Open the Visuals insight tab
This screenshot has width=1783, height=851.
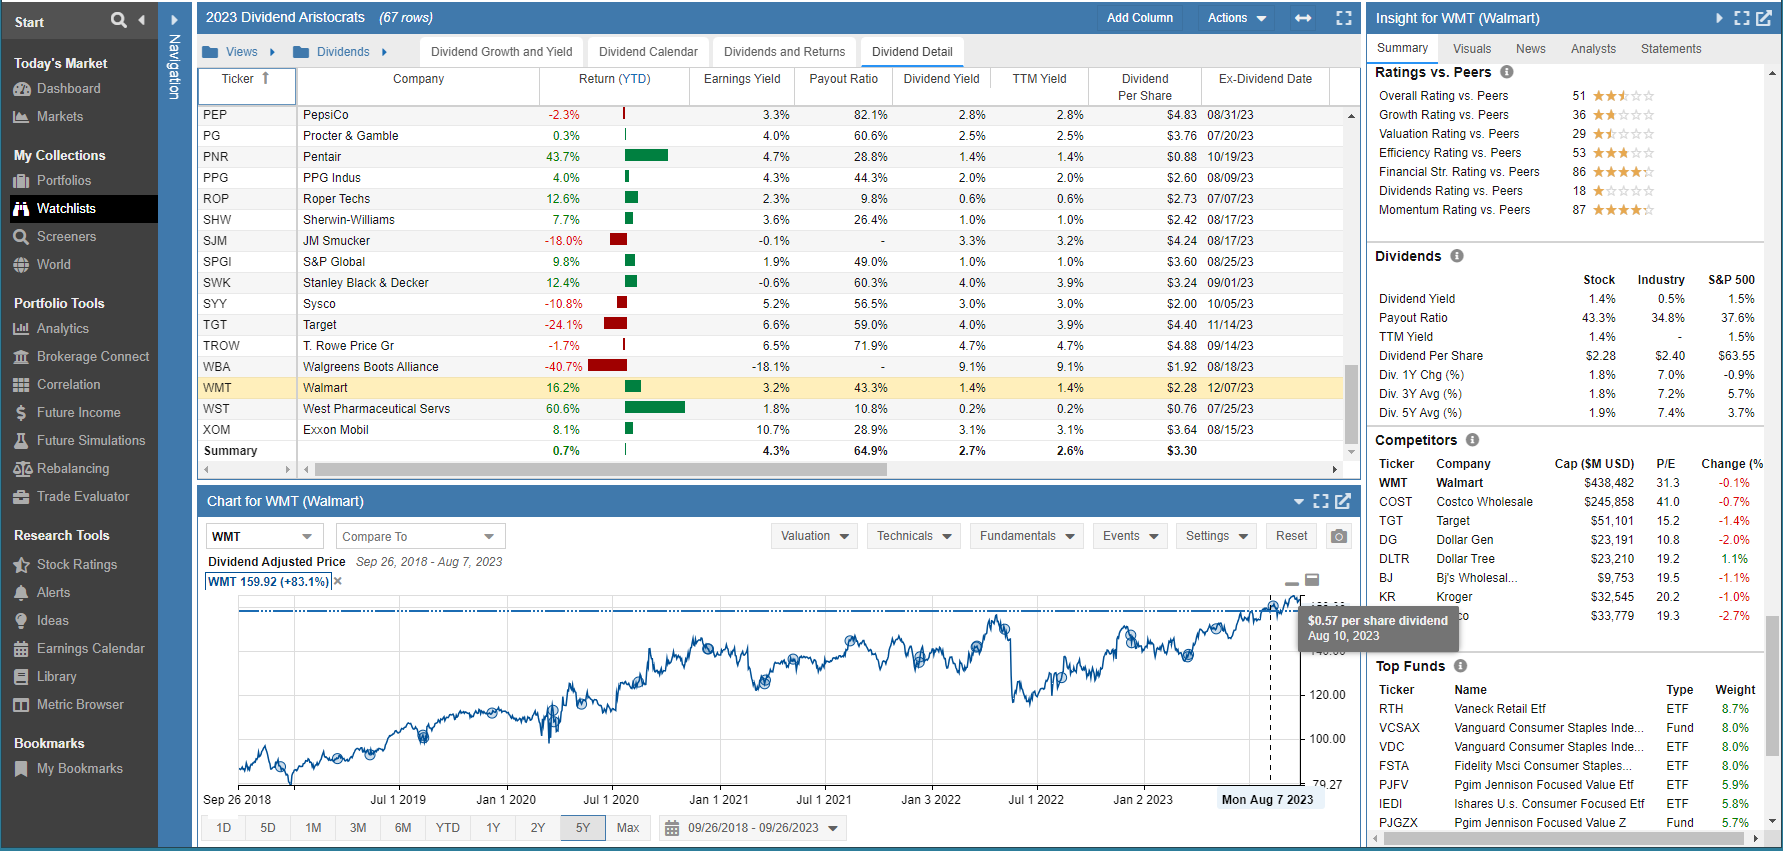point(1472,48)
